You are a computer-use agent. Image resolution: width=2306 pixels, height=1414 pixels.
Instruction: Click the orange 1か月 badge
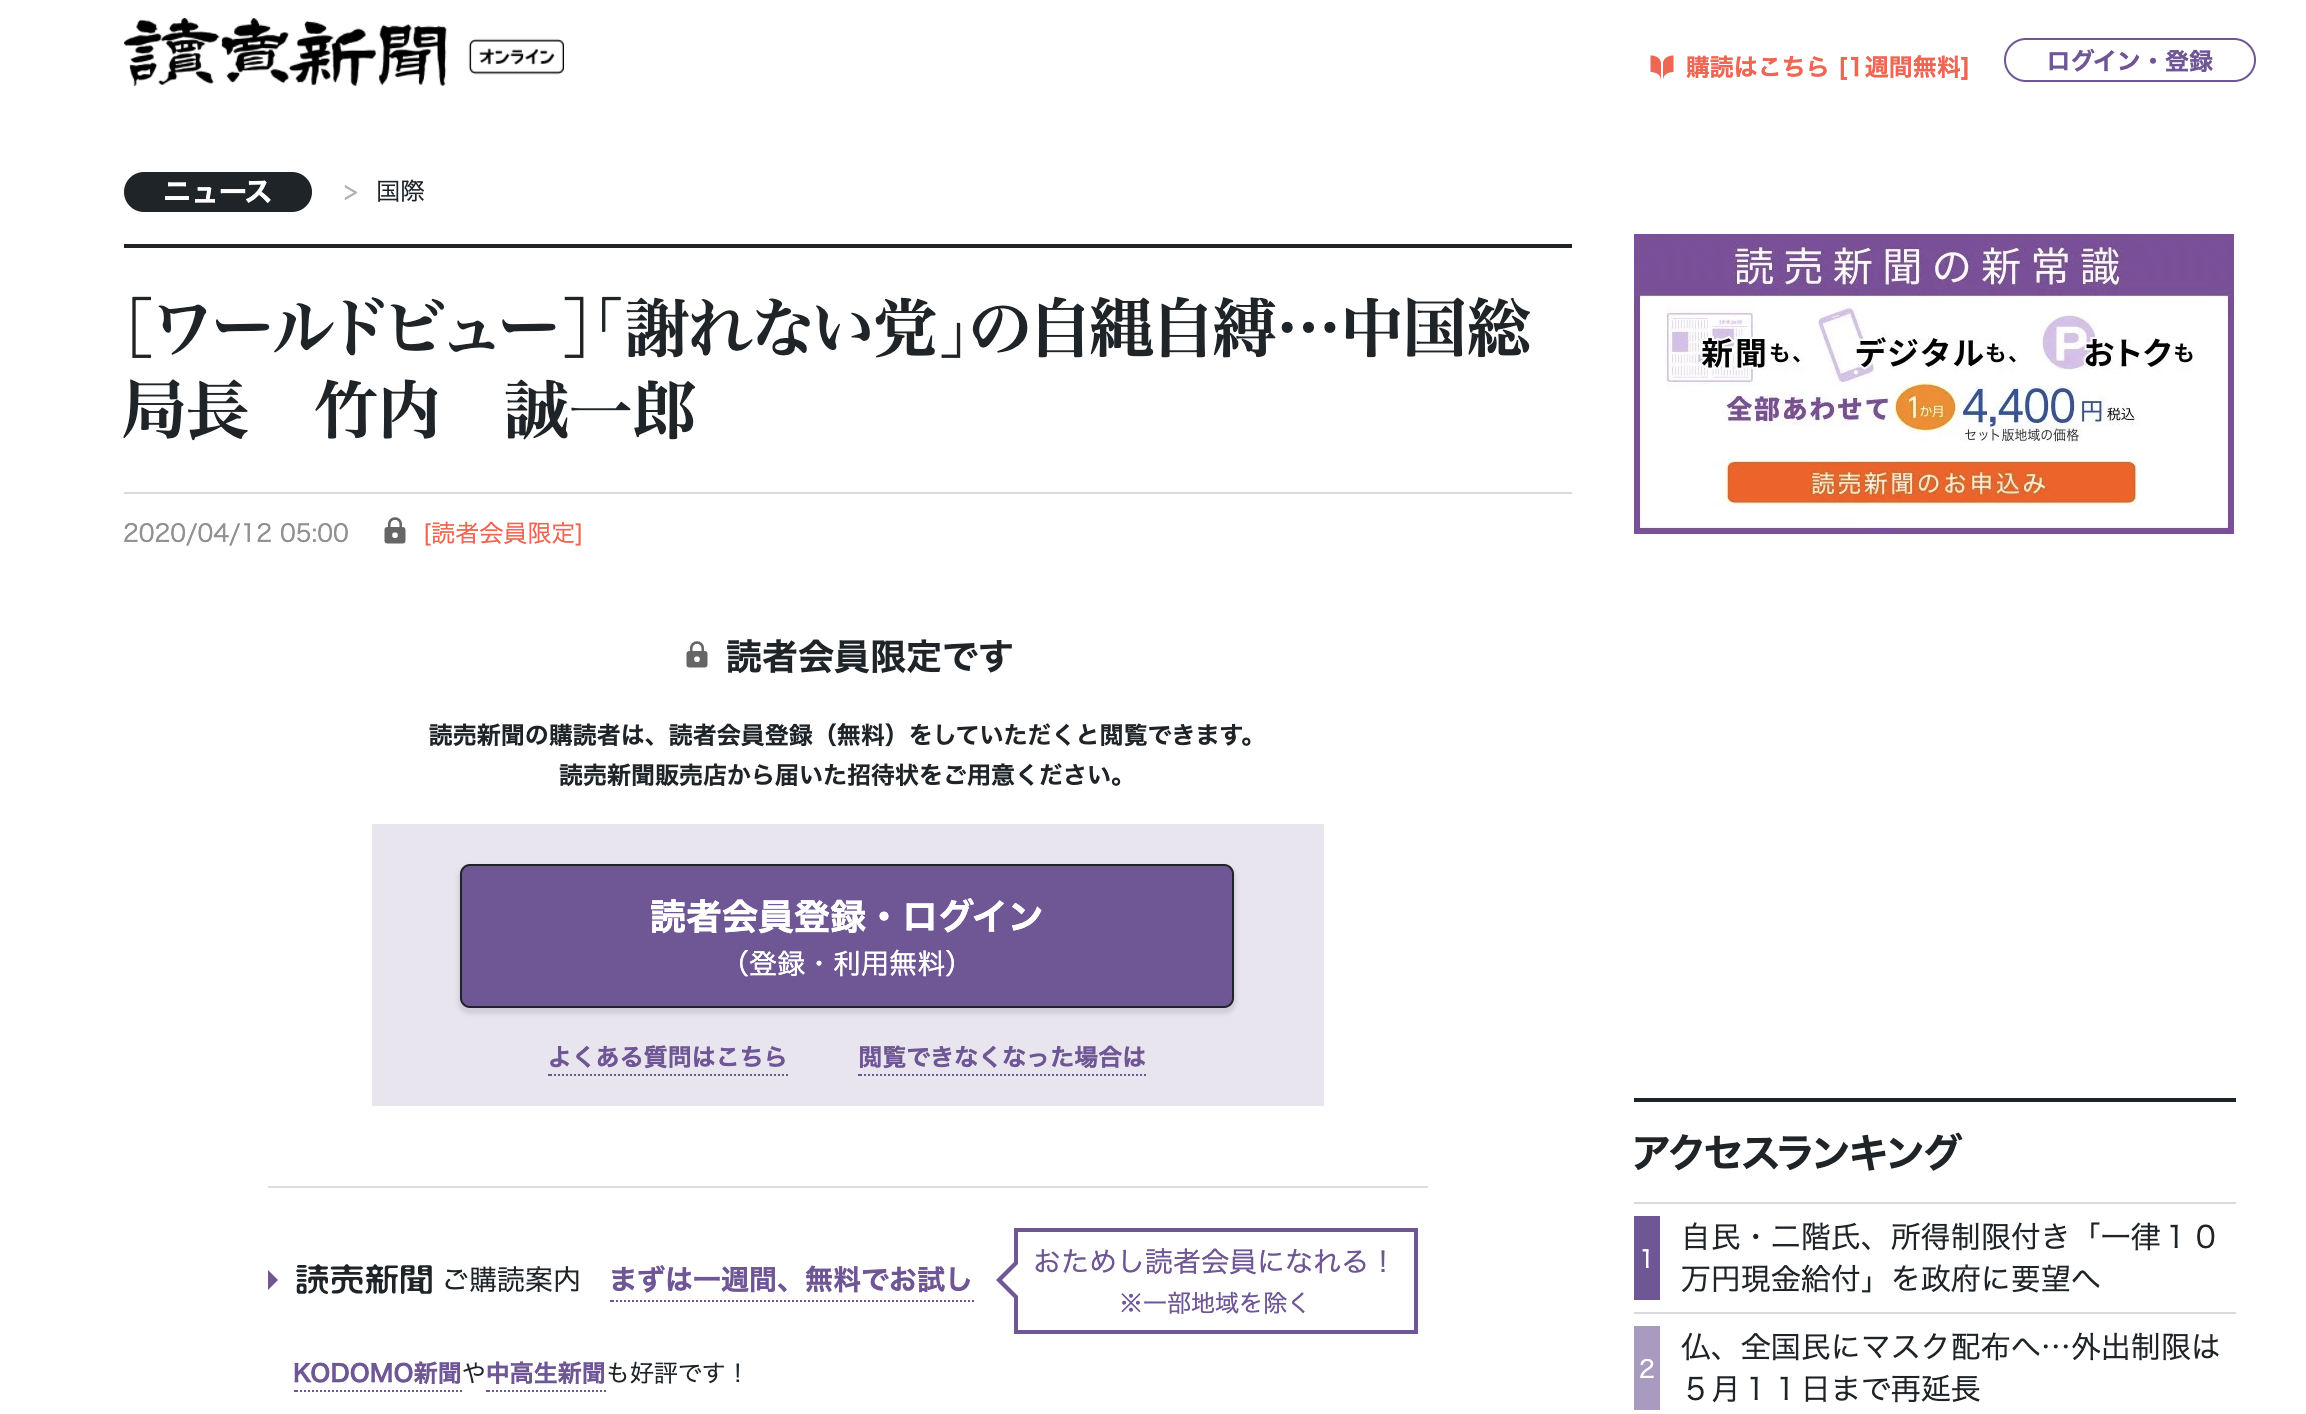click(x=1925, y=408)
